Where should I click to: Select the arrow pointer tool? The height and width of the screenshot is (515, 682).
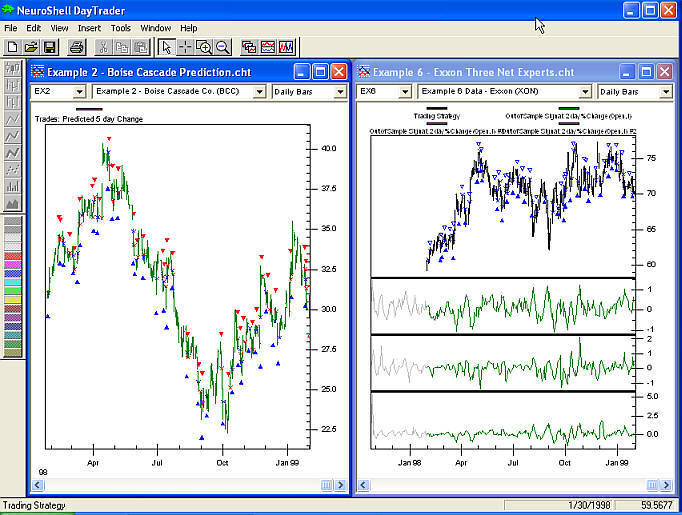[x=166, y=47]
